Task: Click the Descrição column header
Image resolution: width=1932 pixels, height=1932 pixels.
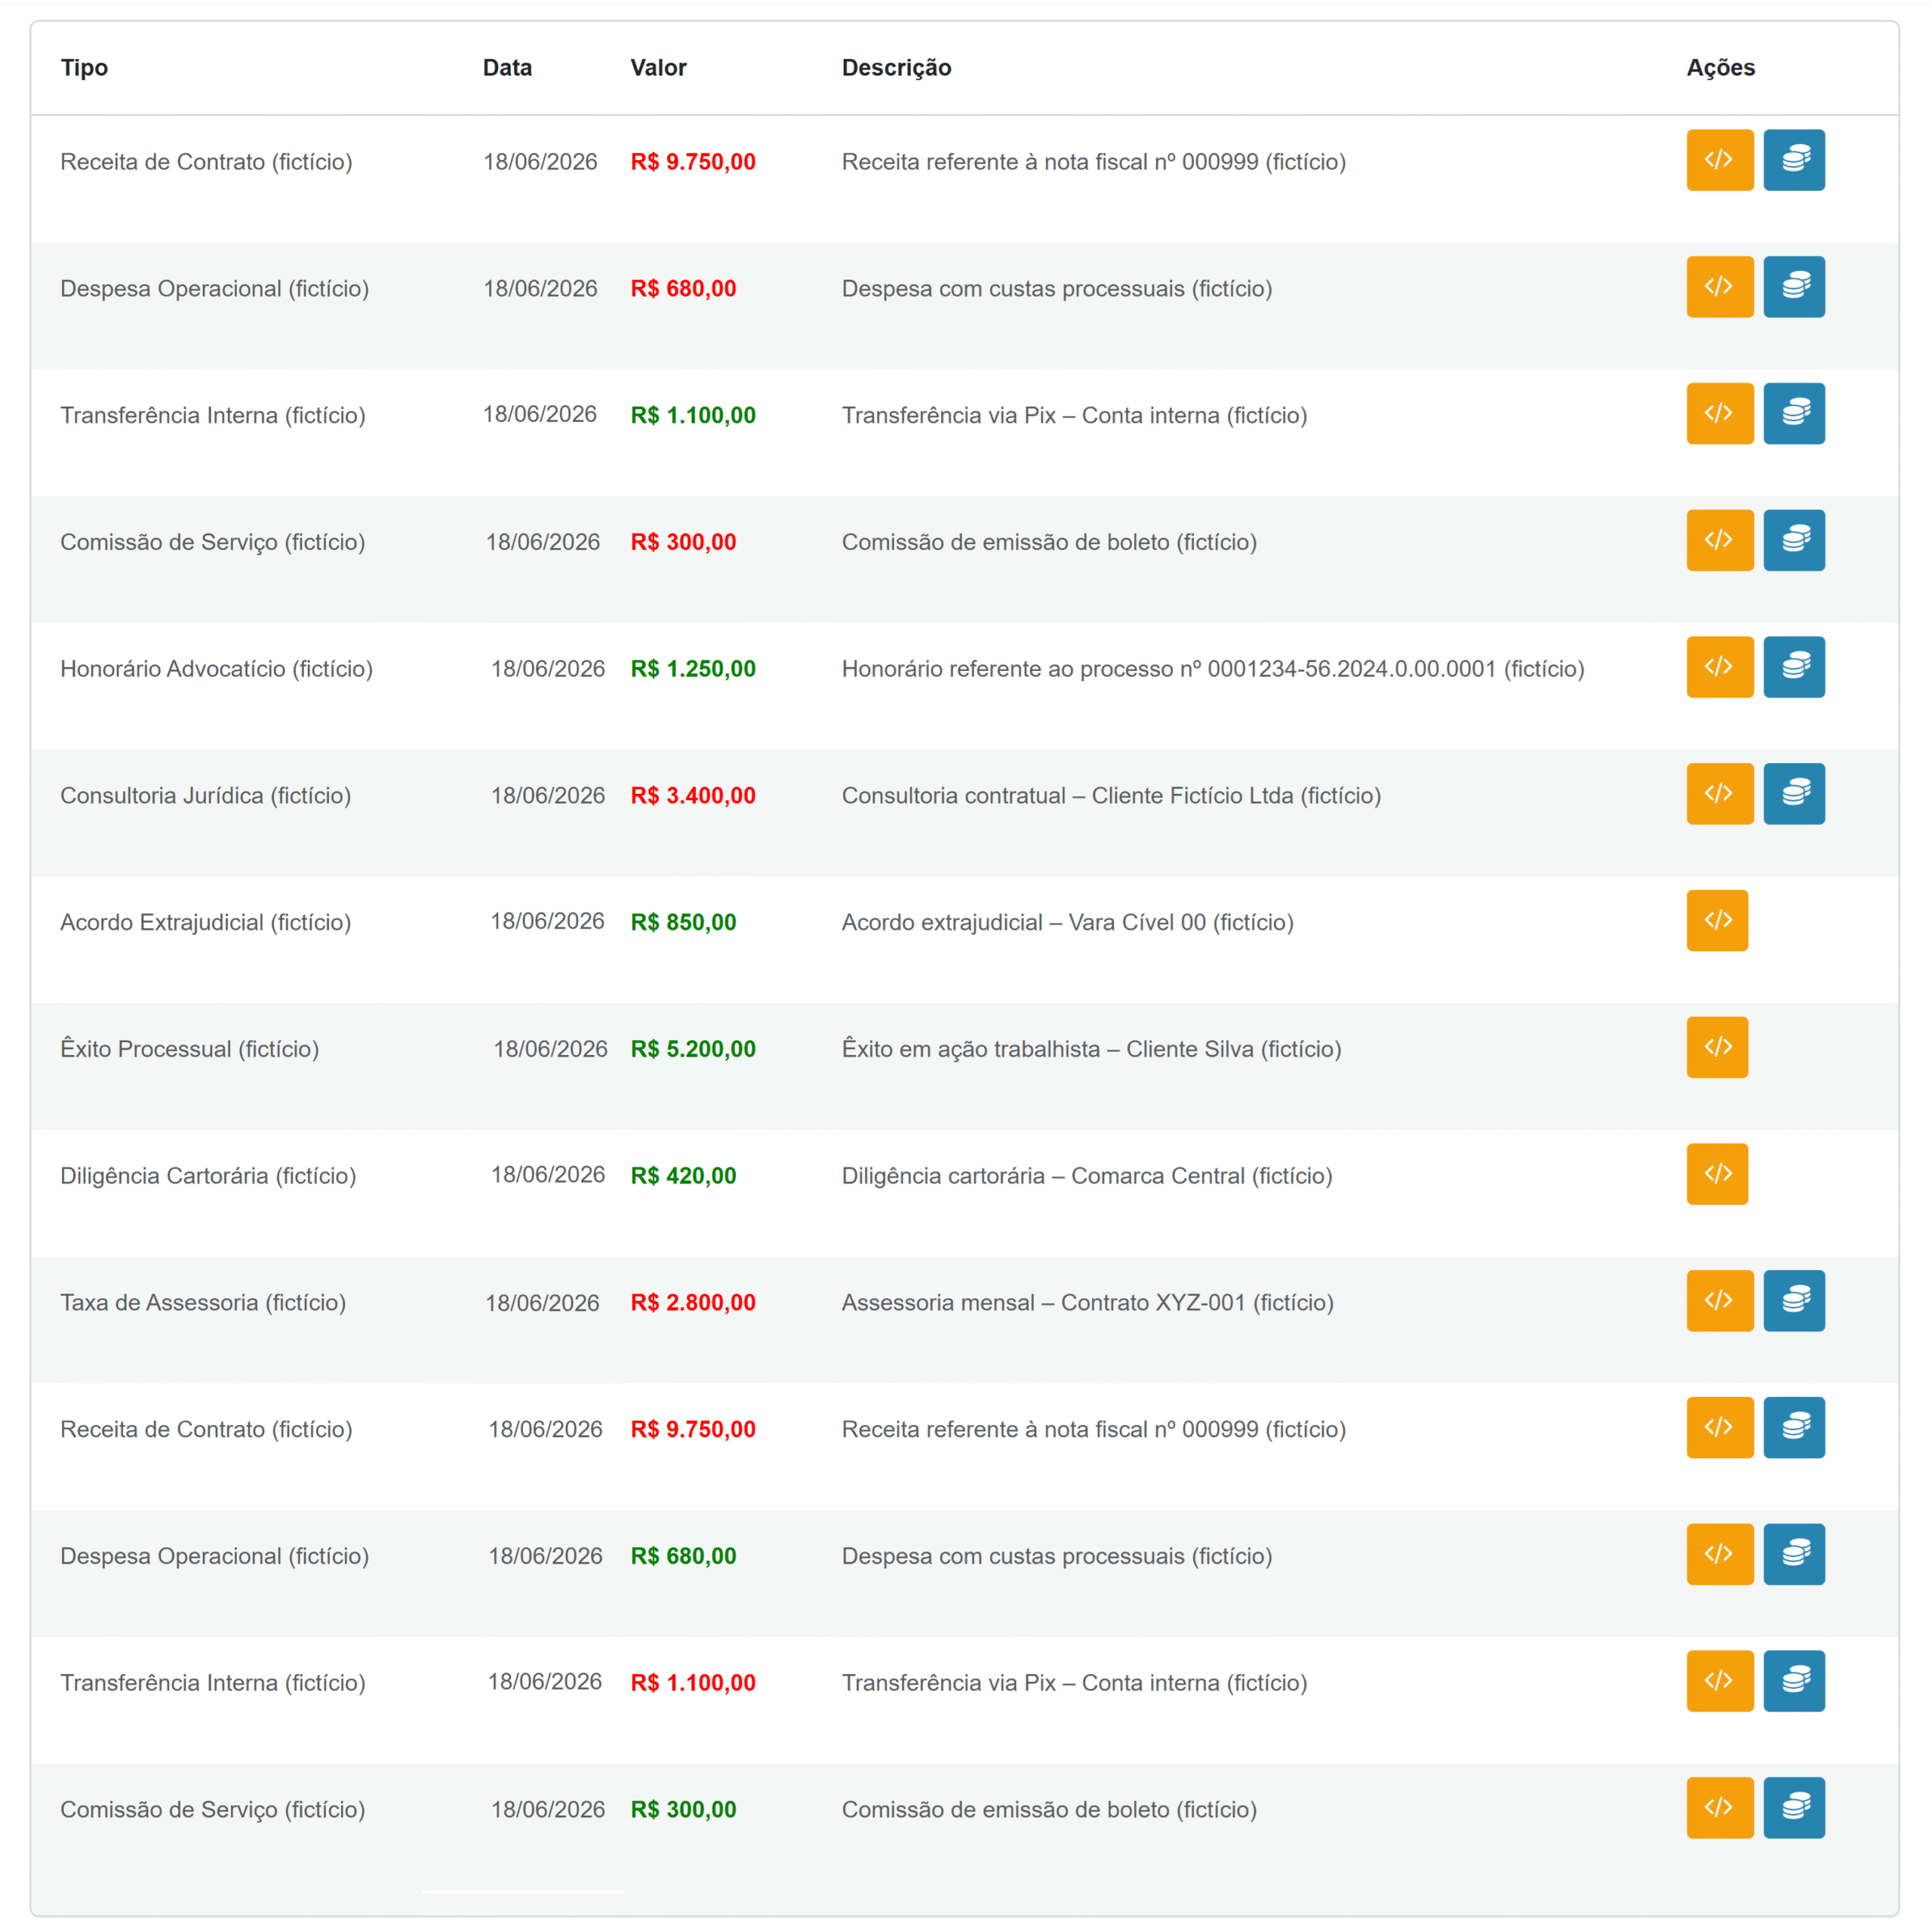Action: [x=896, y=68]
